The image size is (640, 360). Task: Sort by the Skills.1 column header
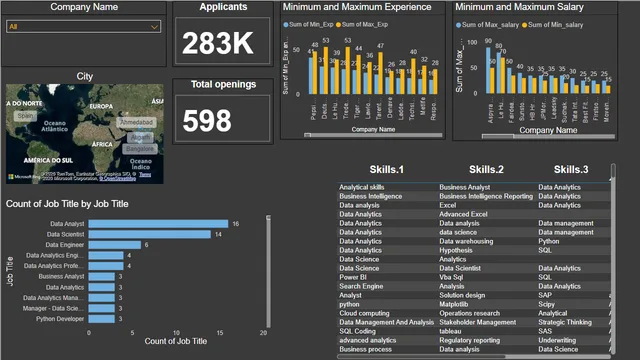pos(387,169)
